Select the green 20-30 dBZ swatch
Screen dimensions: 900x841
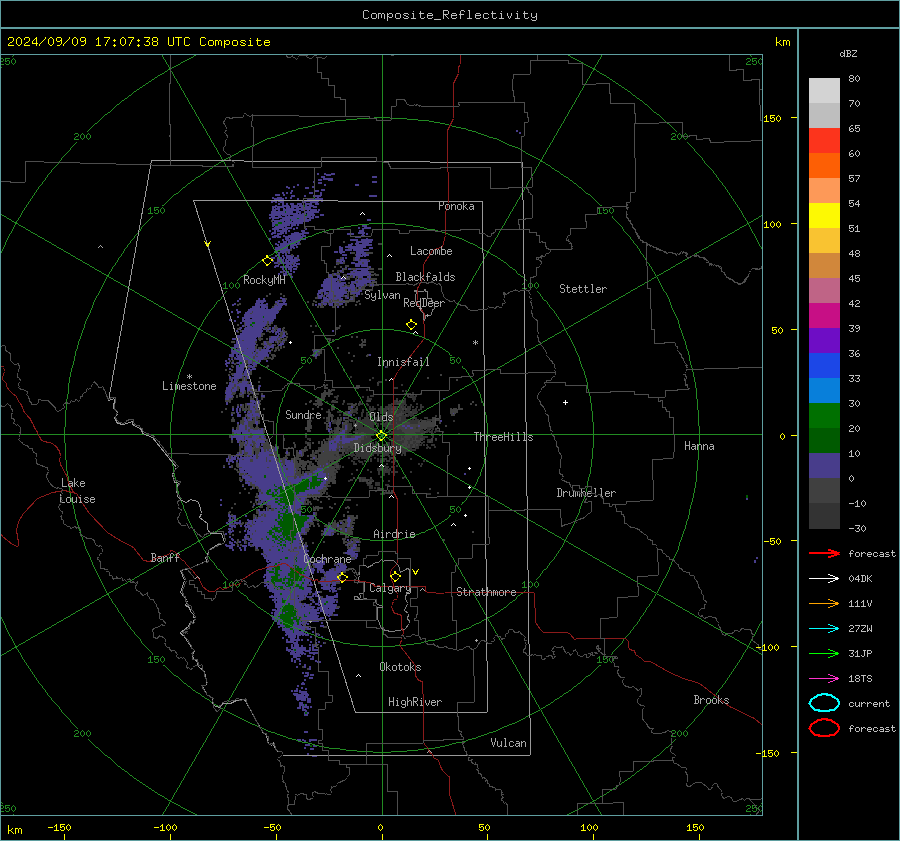[824, 416]
